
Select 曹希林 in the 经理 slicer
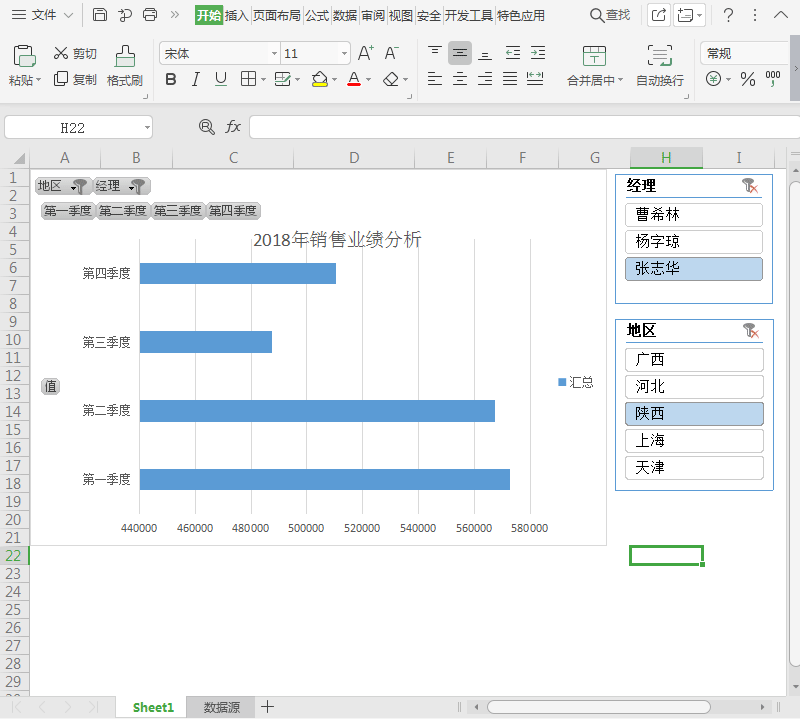[x=694, y=215]
